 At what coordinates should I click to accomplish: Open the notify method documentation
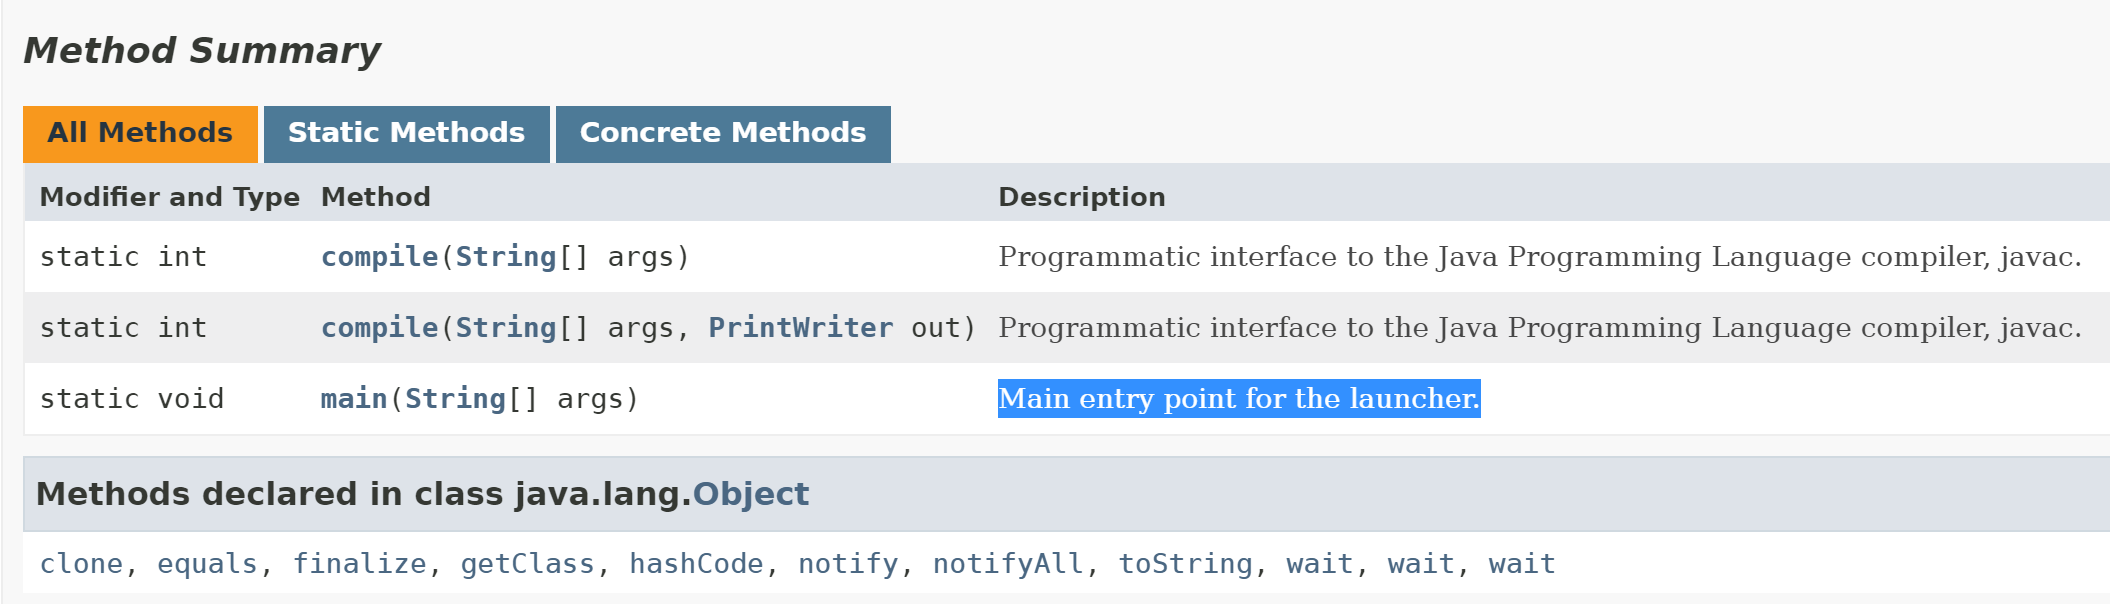(846, 563)
